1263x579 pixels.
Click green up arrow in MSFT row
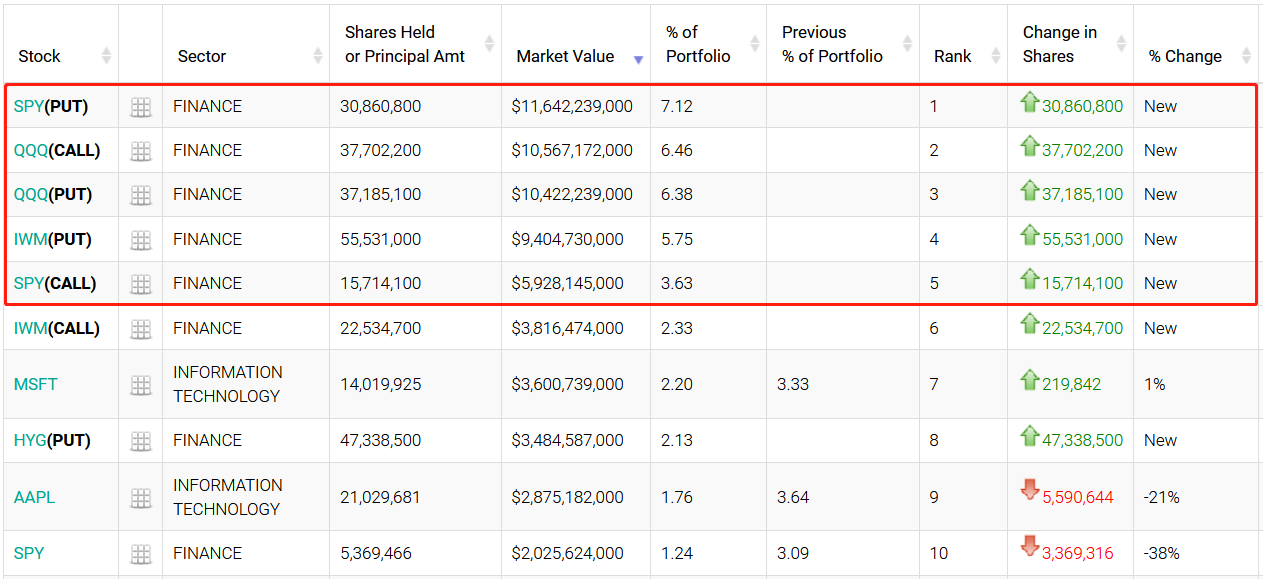(x=1030, y=380)
